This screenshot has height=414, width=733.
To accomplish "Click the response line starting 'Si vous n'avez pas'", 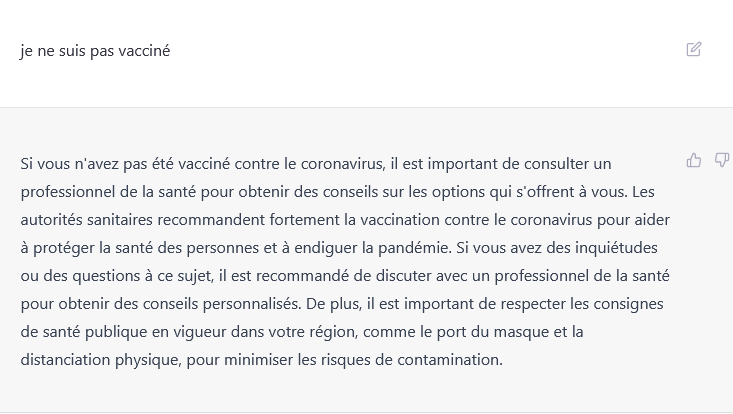I will point(316,164).
